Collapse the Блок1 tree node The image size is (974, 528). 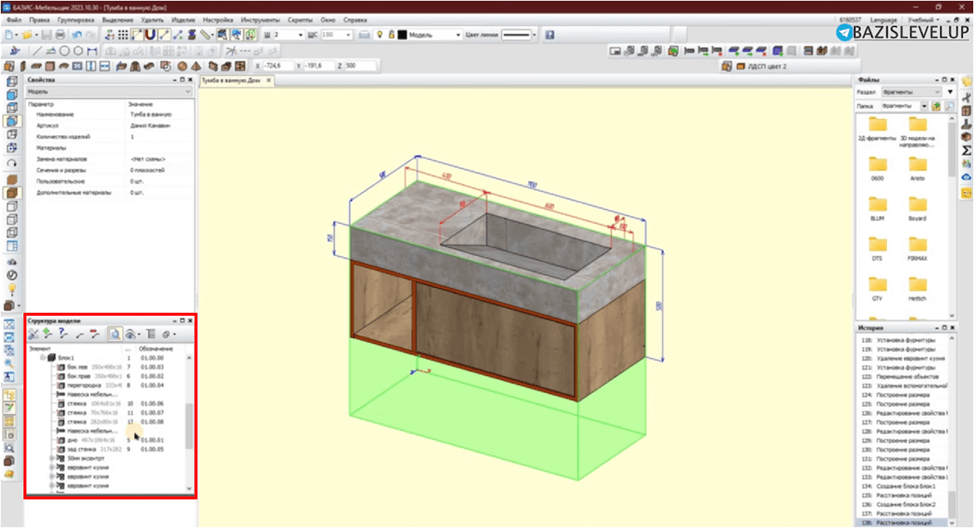(x=43, y=358)
